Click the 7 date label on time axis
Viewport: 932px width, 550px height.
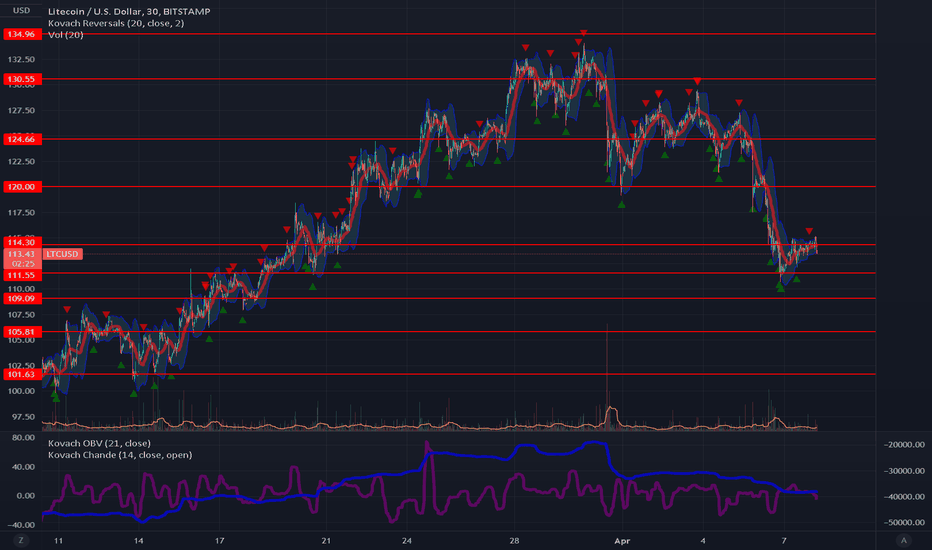pos(784,540)
